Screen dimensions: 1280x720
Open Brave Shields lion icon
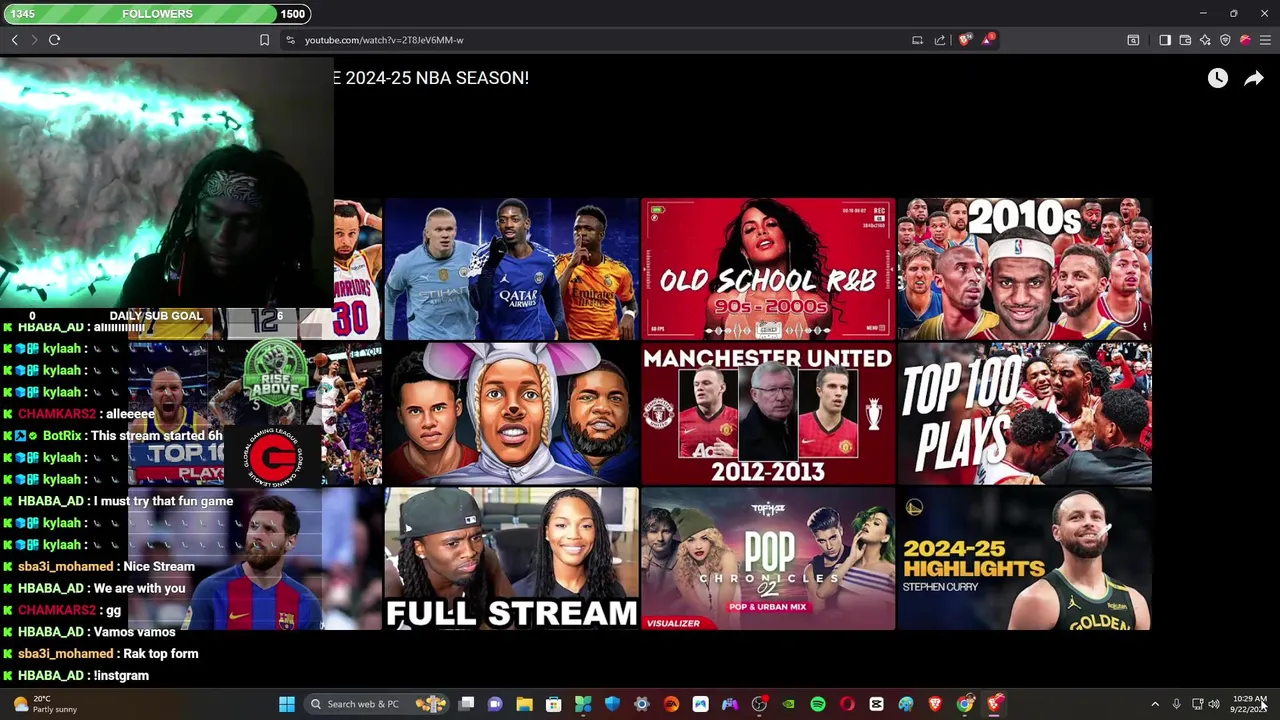pyautogui.click(x=965, y=40)
